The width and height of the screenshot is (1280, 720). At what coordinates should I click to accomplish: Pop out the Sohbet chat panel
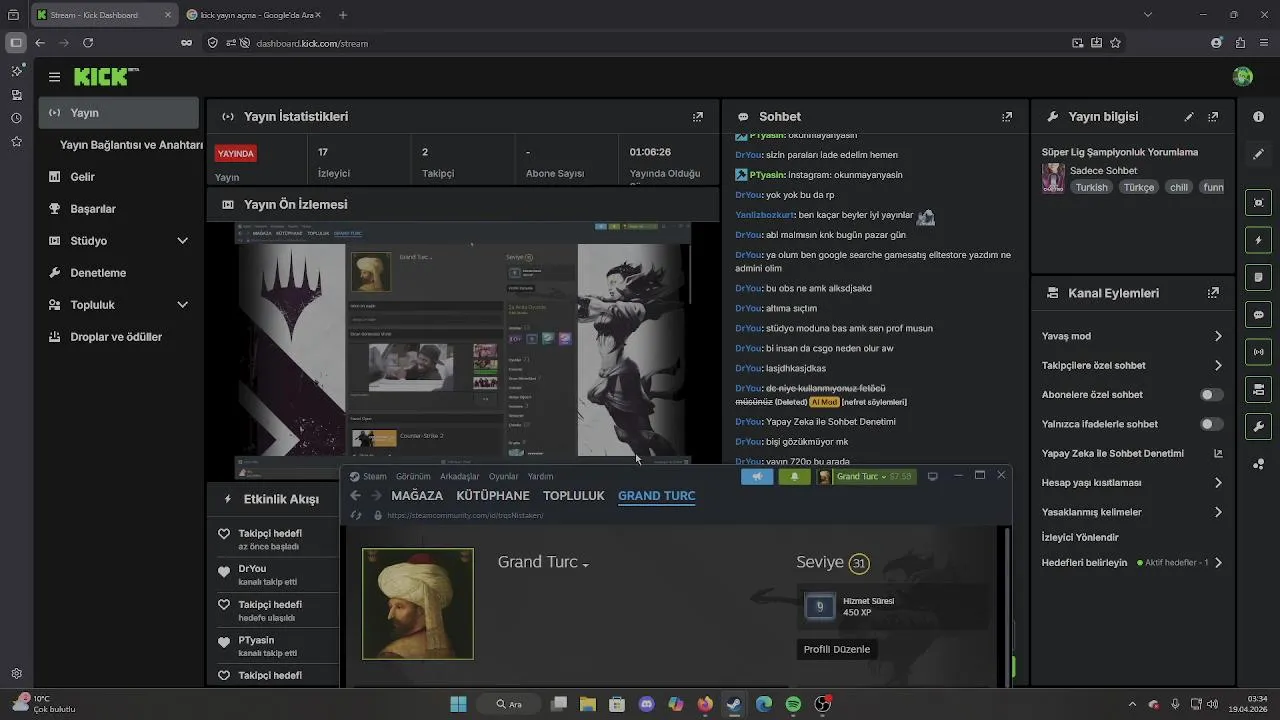pyautogui.click(x=1007, y=117)
